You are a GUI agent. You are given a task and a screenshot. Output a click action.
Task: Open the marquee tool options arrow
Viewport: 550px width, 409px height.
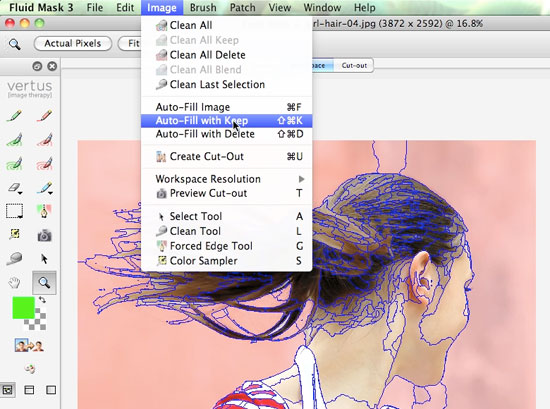pyautogui.click(x=20, y=217)
